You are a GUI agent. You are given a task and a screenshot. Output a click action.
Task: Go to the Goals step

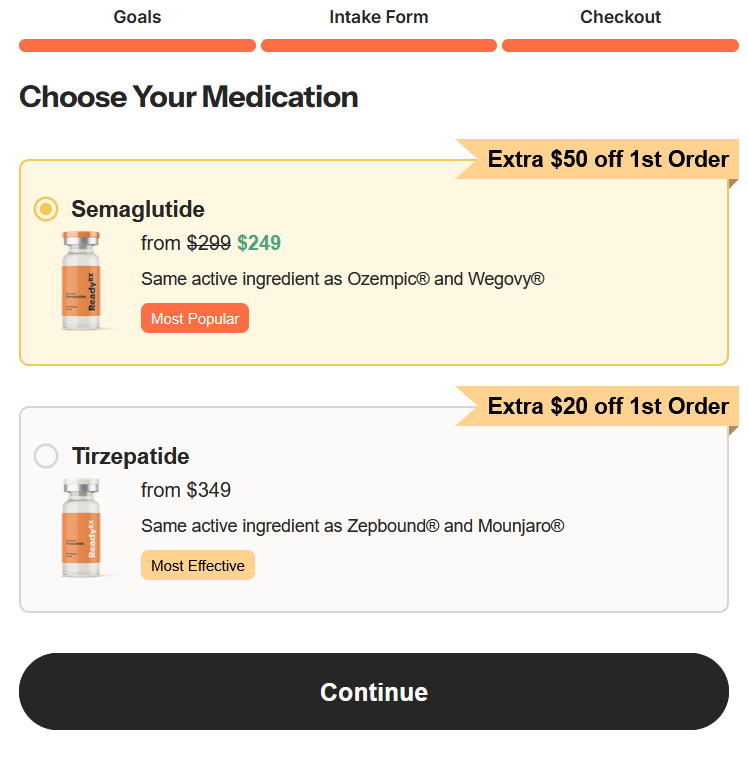(137, 17)
